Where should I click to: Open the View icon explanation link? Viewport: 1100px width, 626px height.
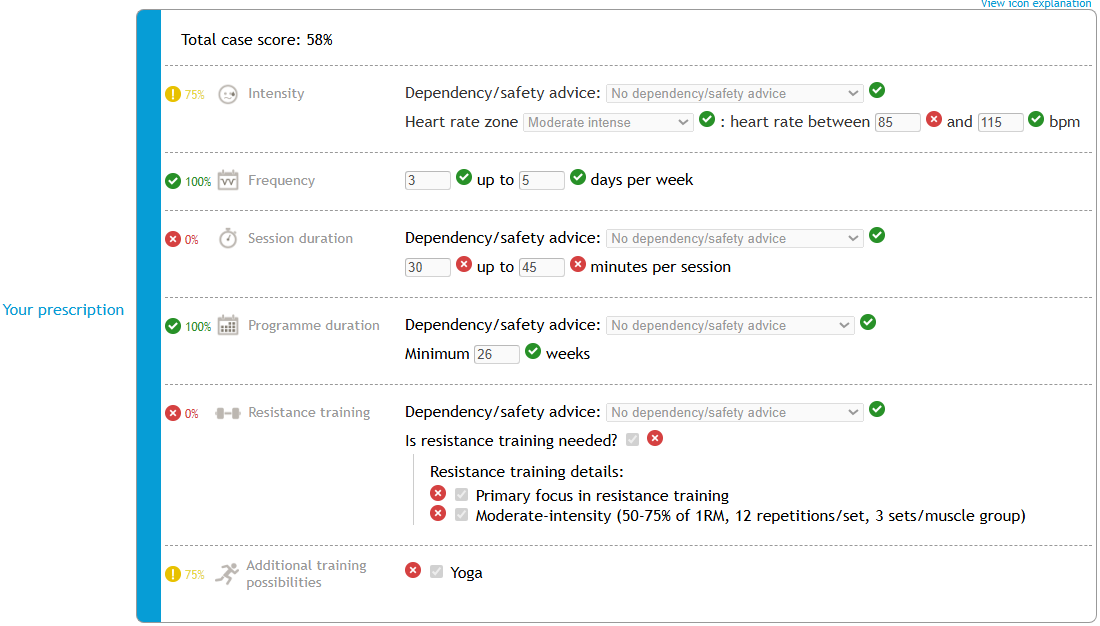(1035, 4)
